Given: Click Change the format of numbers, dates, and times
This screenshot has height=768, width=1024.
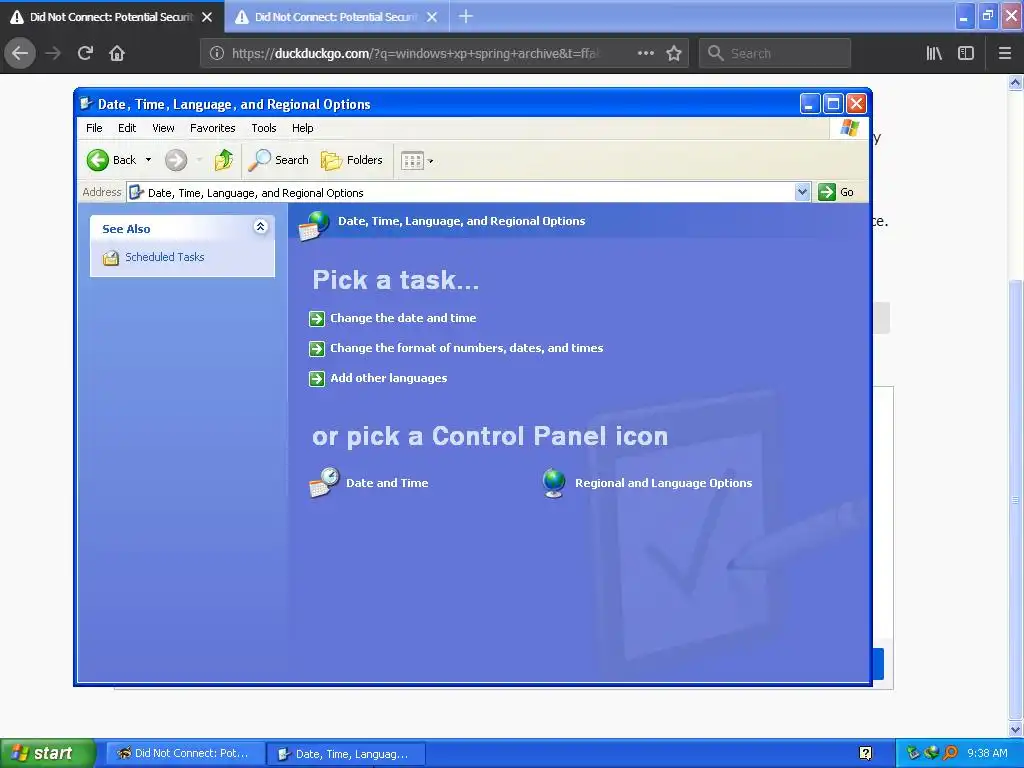Looking at the screenshot, I should click(x=466, y=348).
